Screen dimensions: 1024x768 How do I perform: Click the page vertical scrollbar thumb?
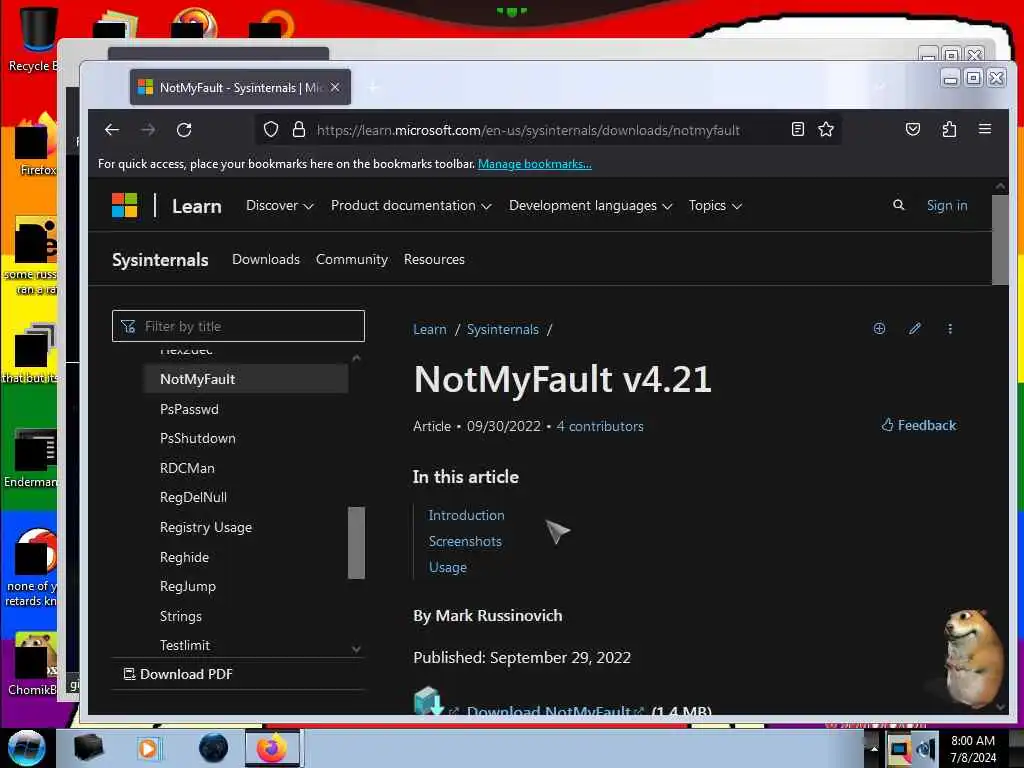[x=1000, y=240]
